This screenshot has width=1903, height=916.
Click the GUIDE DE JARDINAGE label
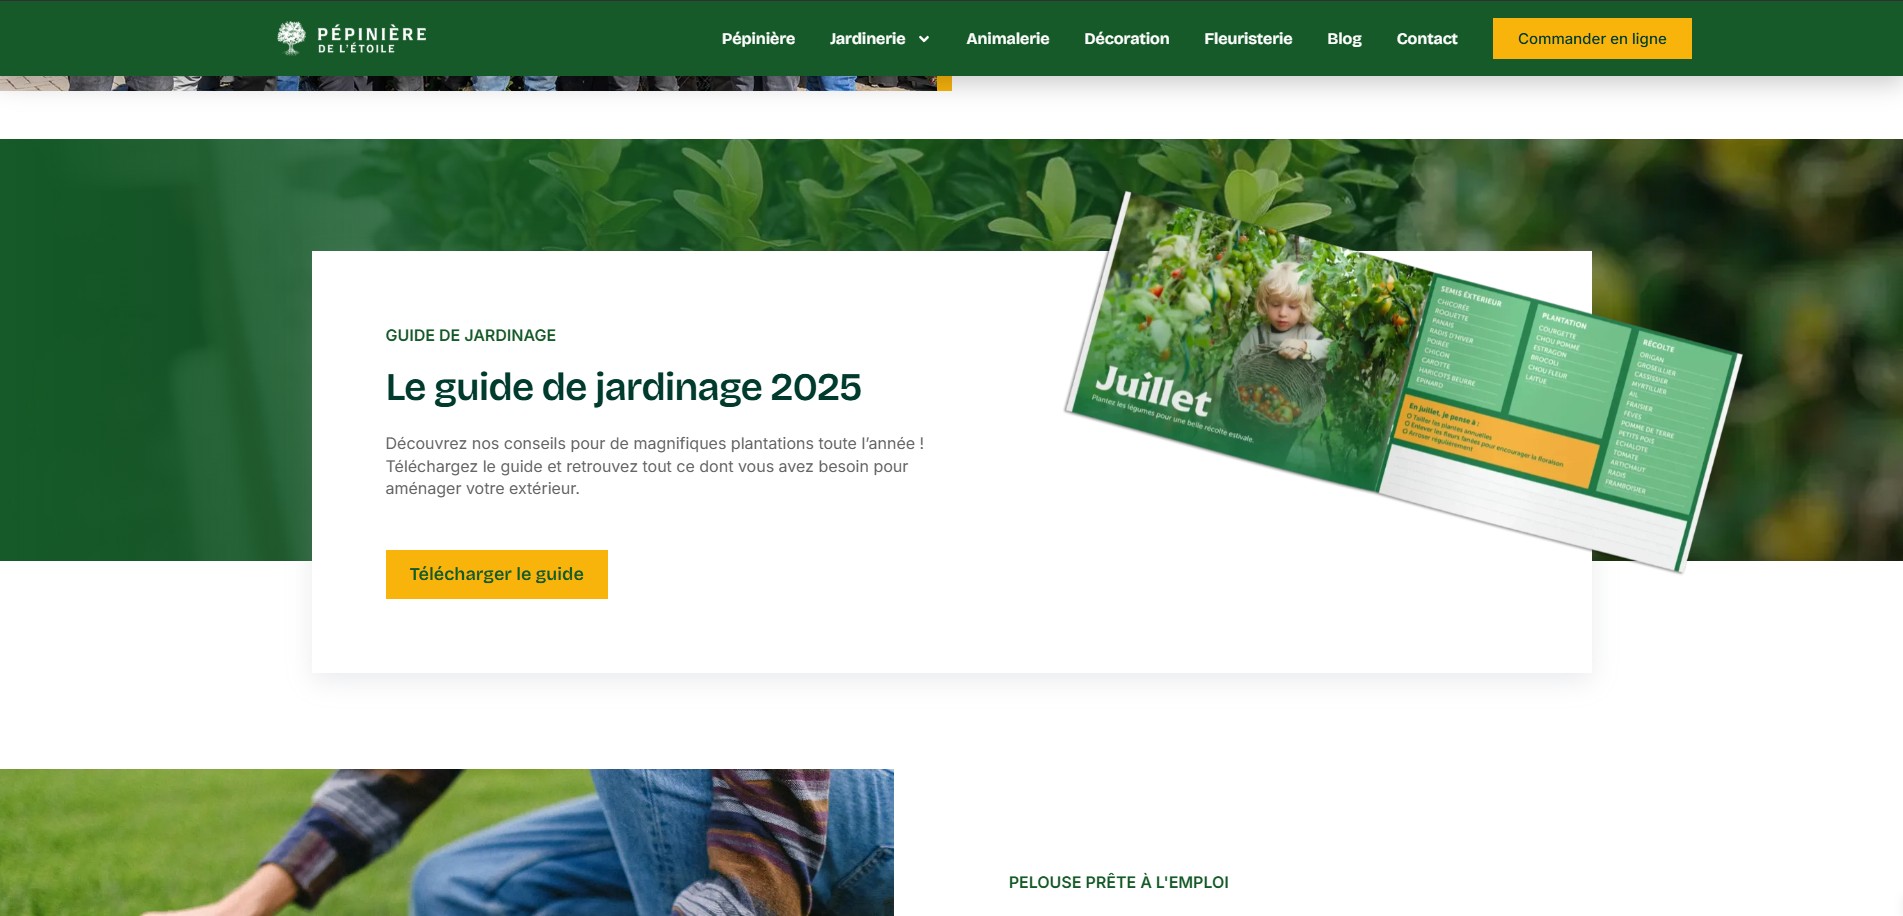pyautogui.click(x=470, y=335)
